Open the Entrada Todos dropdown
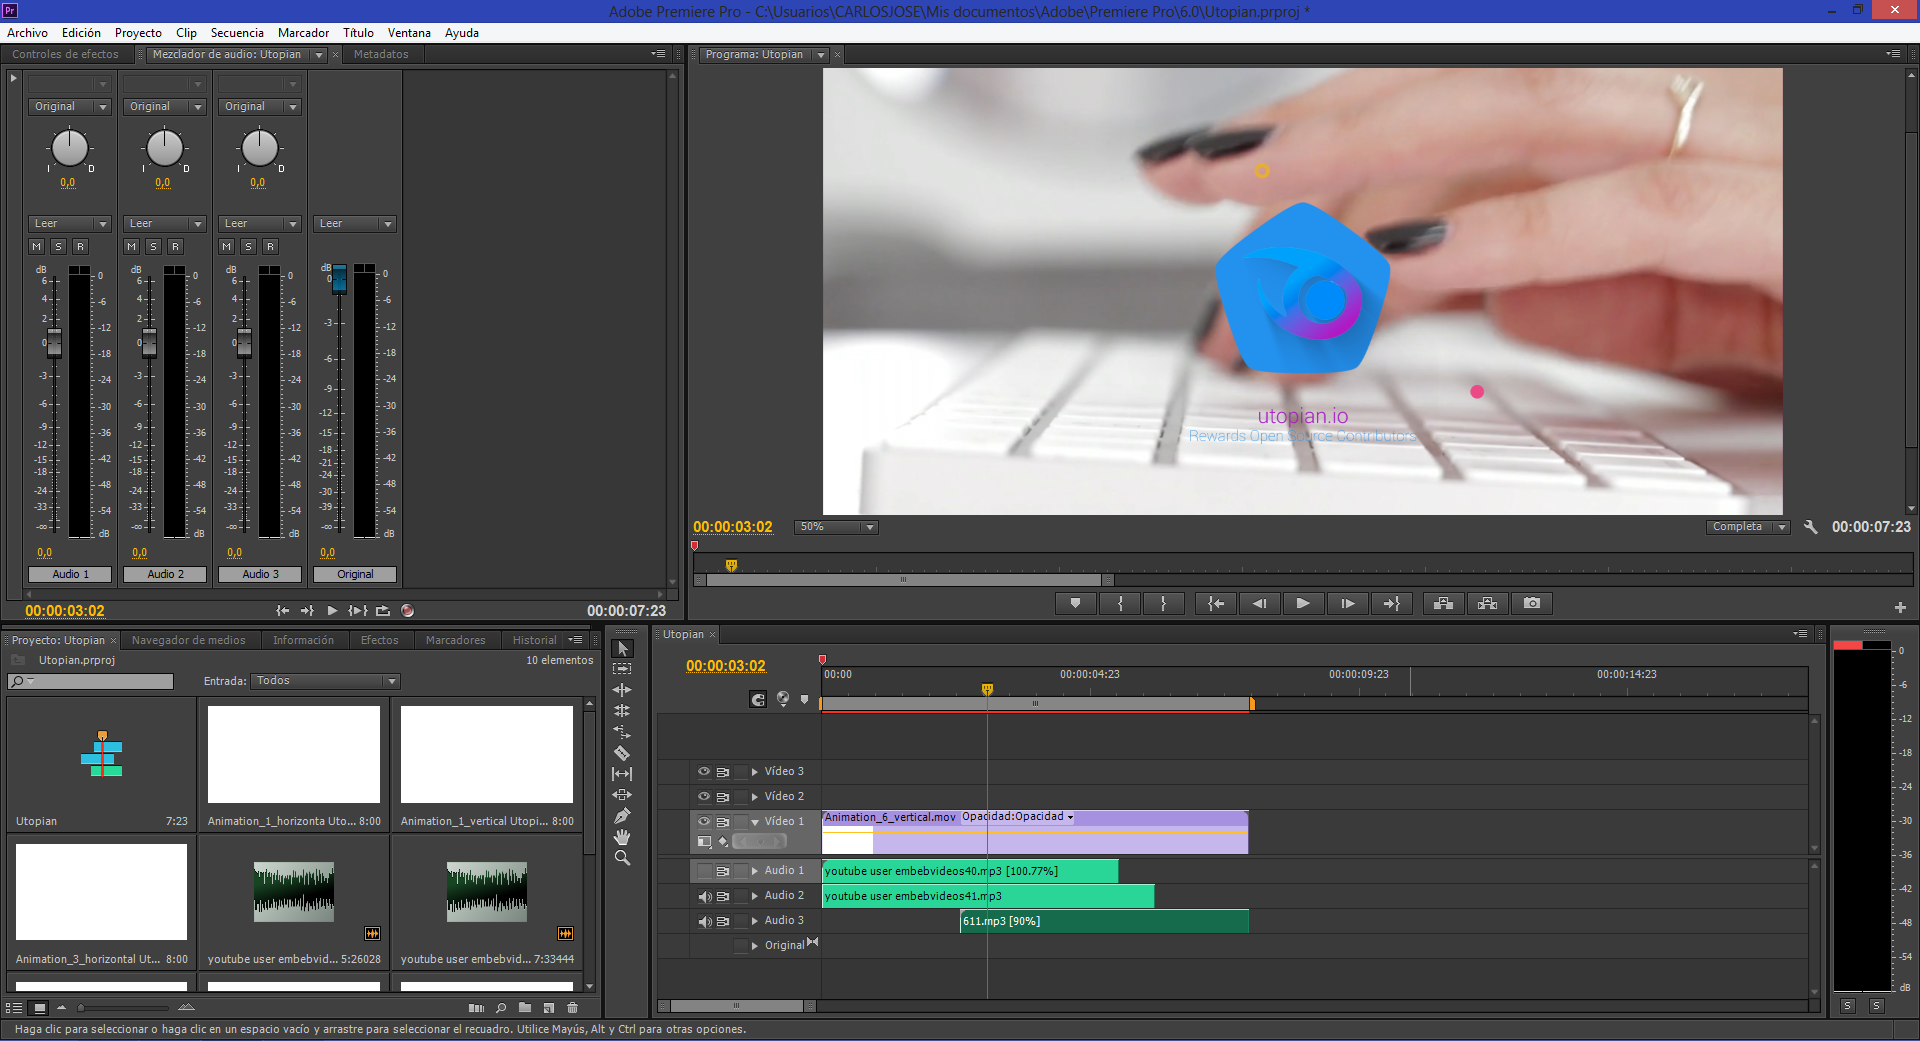 point(325,681)
